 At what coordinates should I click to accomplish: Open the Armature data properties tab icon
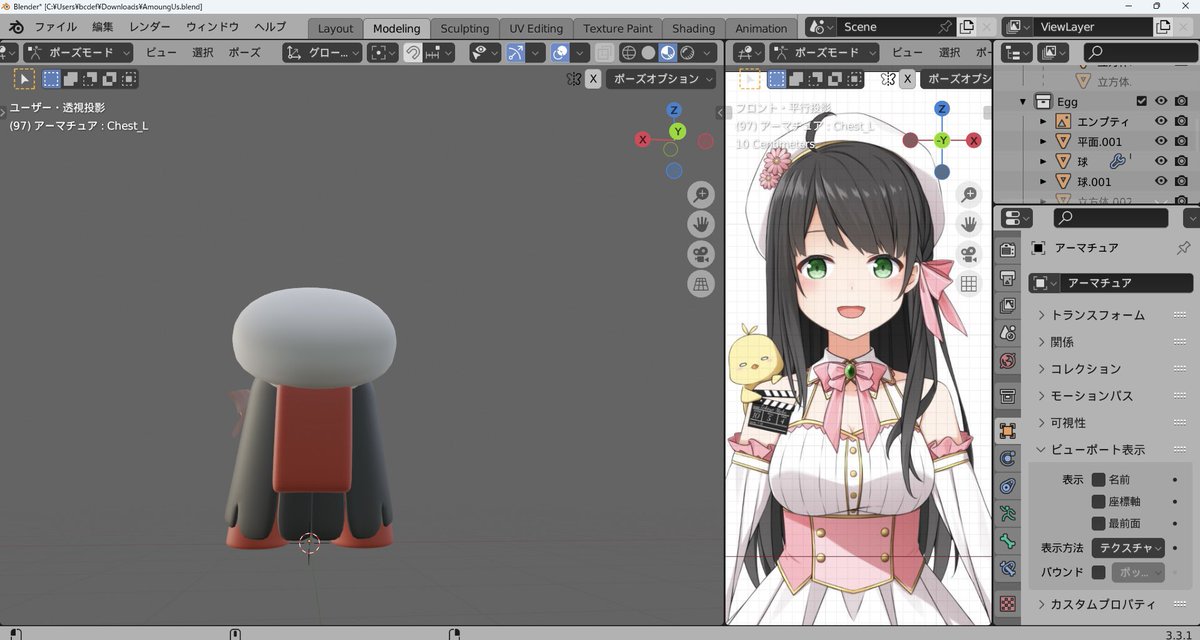click(x=1008, y=514)
